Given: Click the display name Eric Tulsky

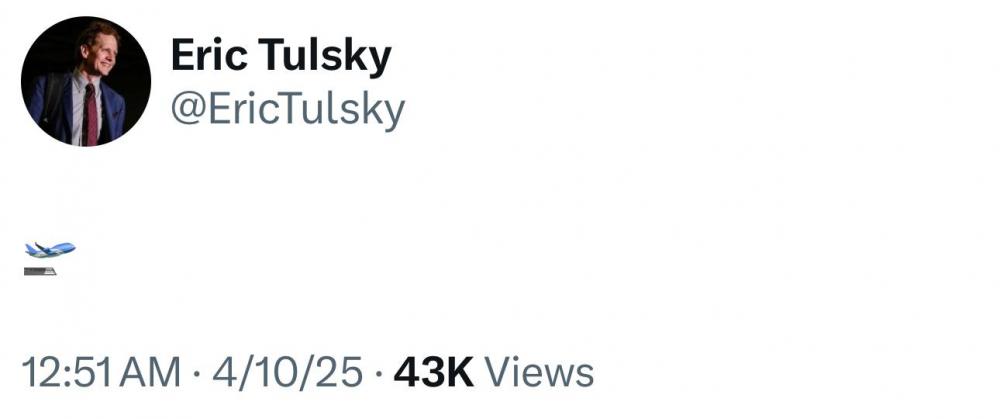Looking at the screenshot, I should [280, 56].
